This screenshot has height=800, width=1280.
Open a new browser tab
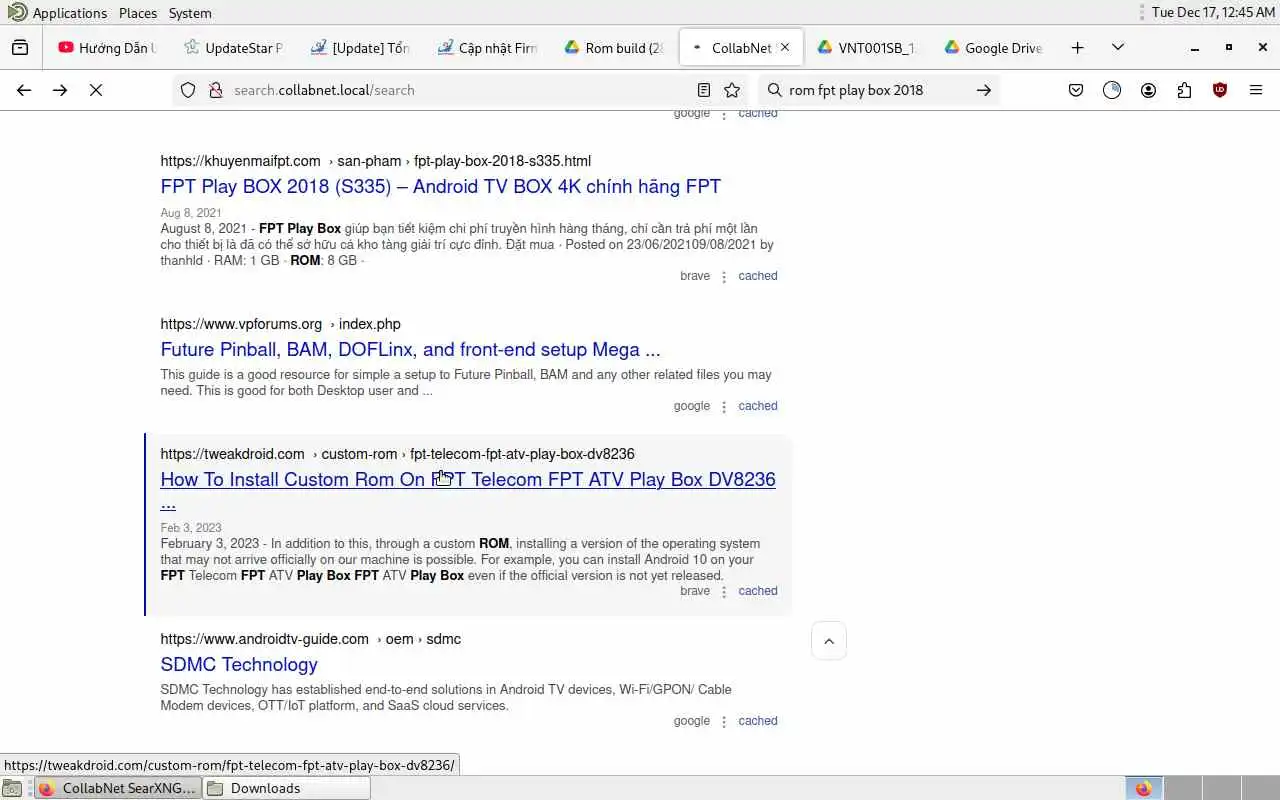tap(1077, 47)
